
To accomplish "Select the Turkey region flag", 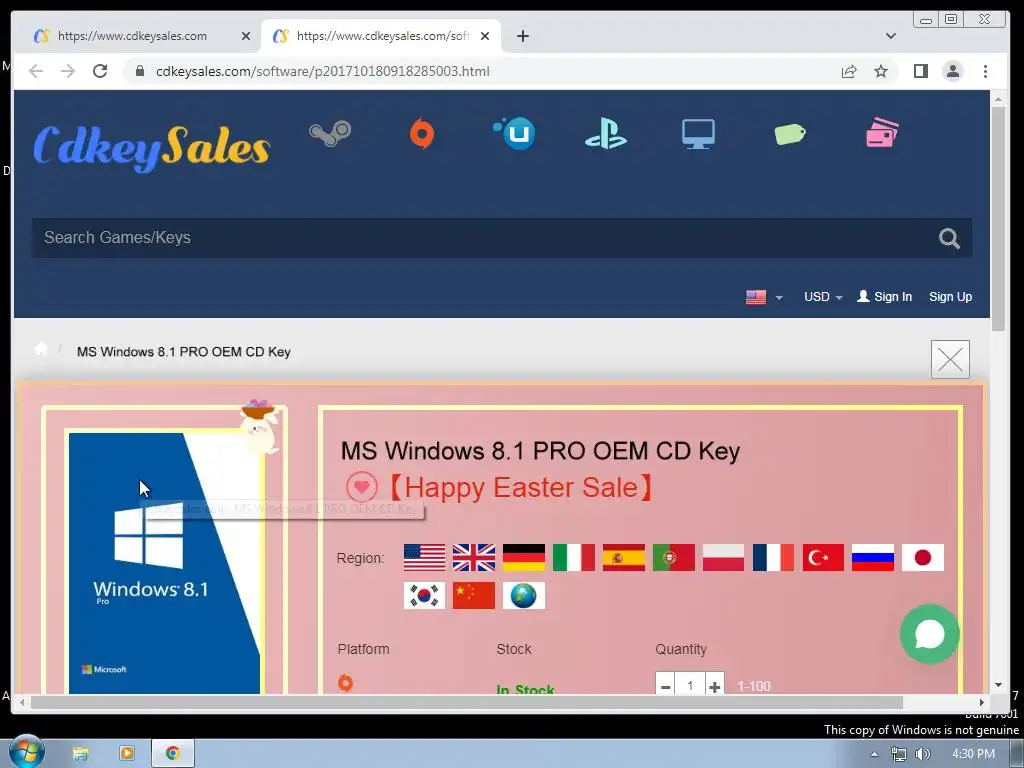I will 823,558.
